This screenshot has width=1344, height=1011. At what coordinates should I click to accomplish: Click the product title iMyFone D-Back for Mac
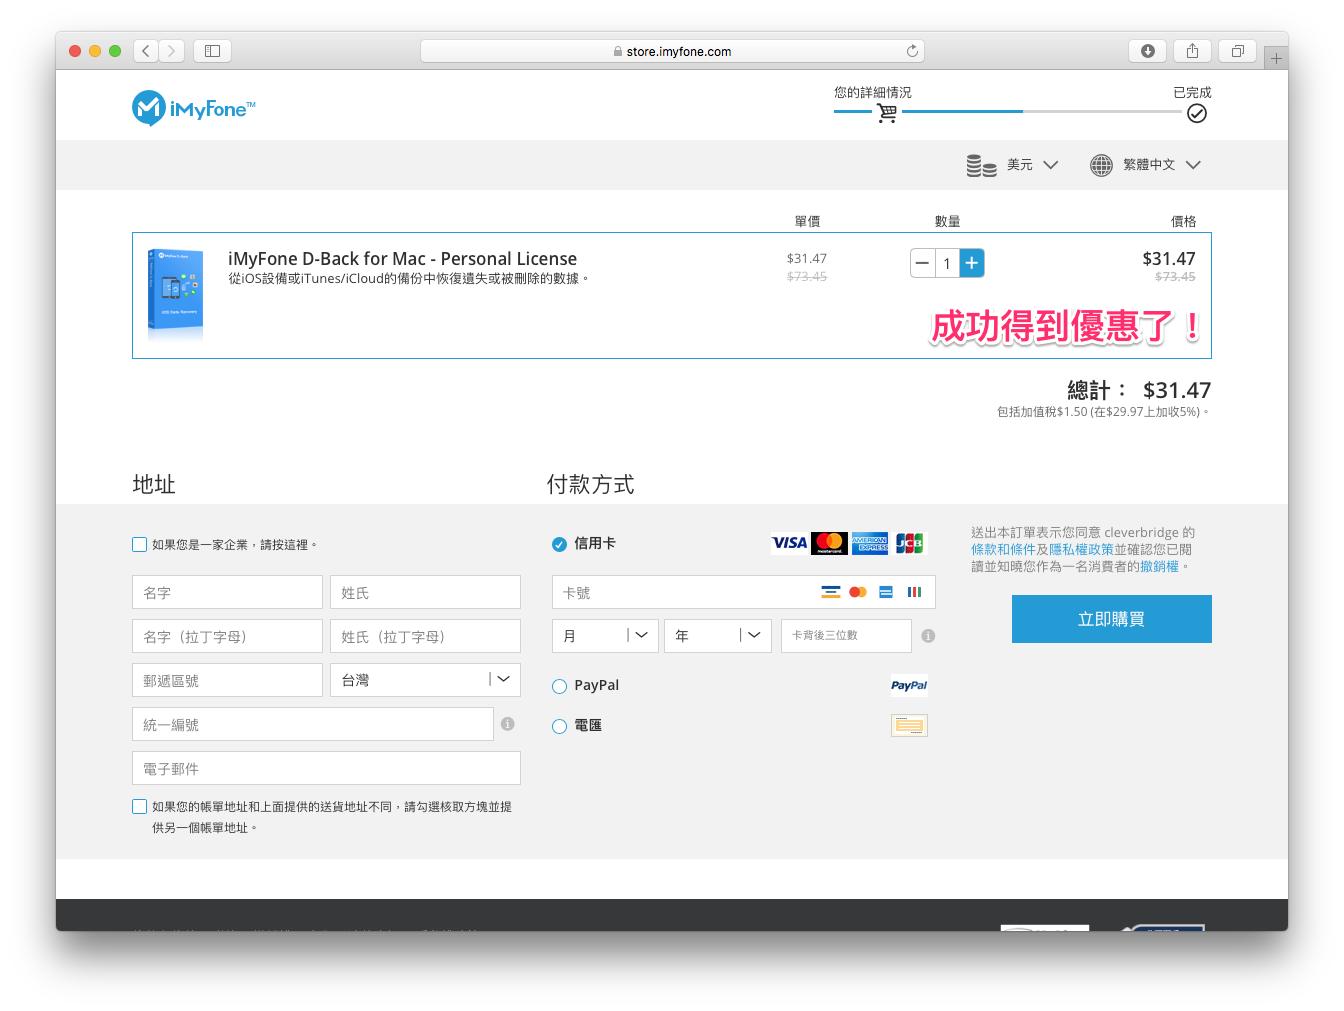(x=402, y=259)
